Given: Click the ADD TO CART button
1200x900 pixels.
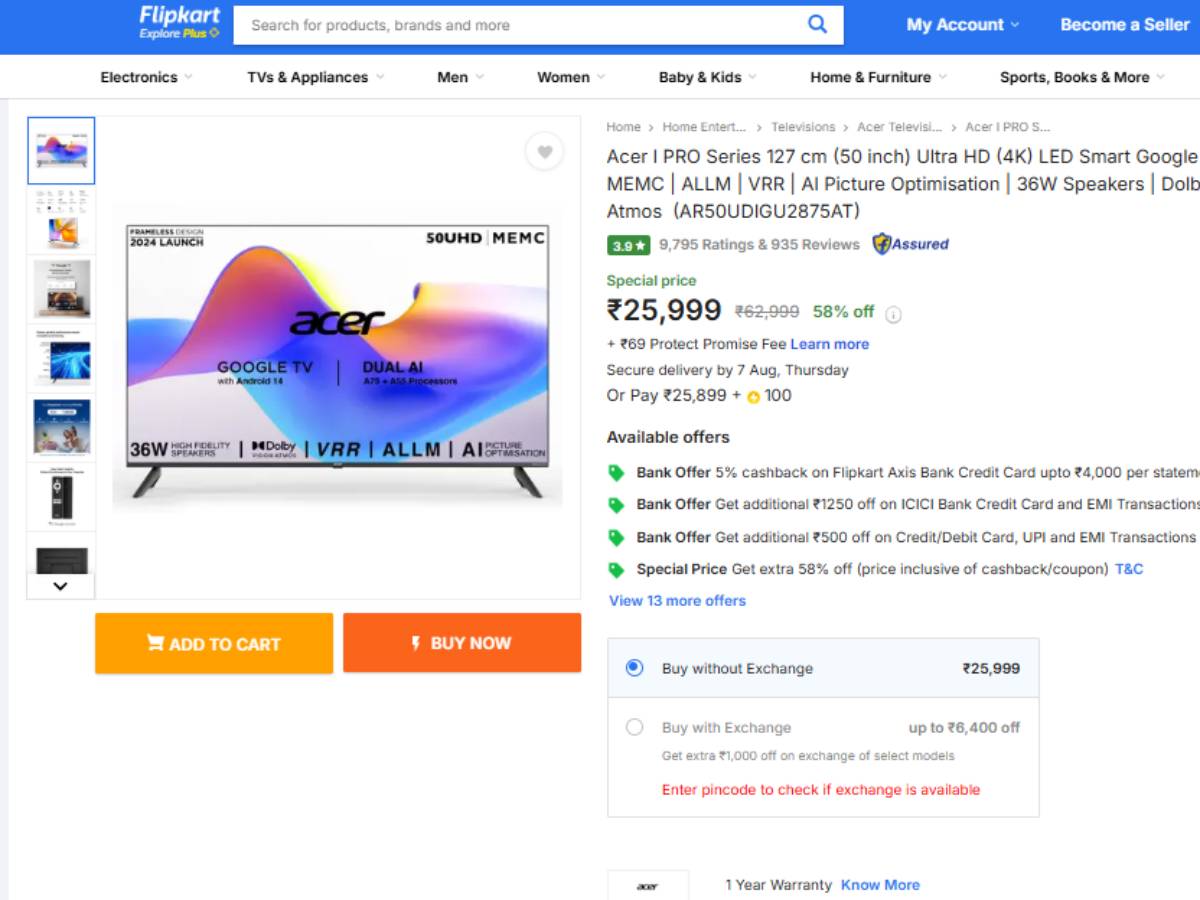Looking at the screenshot, I should [x=214, y=643].
